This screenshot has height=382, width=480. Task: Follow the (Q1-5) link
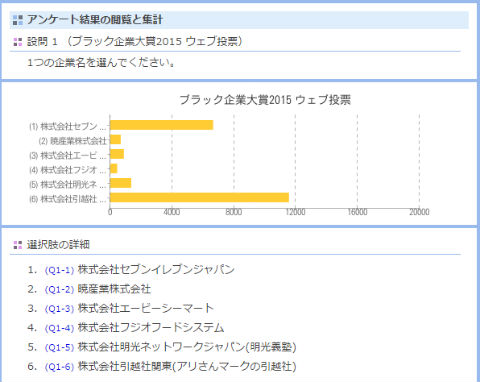point(59,347)
